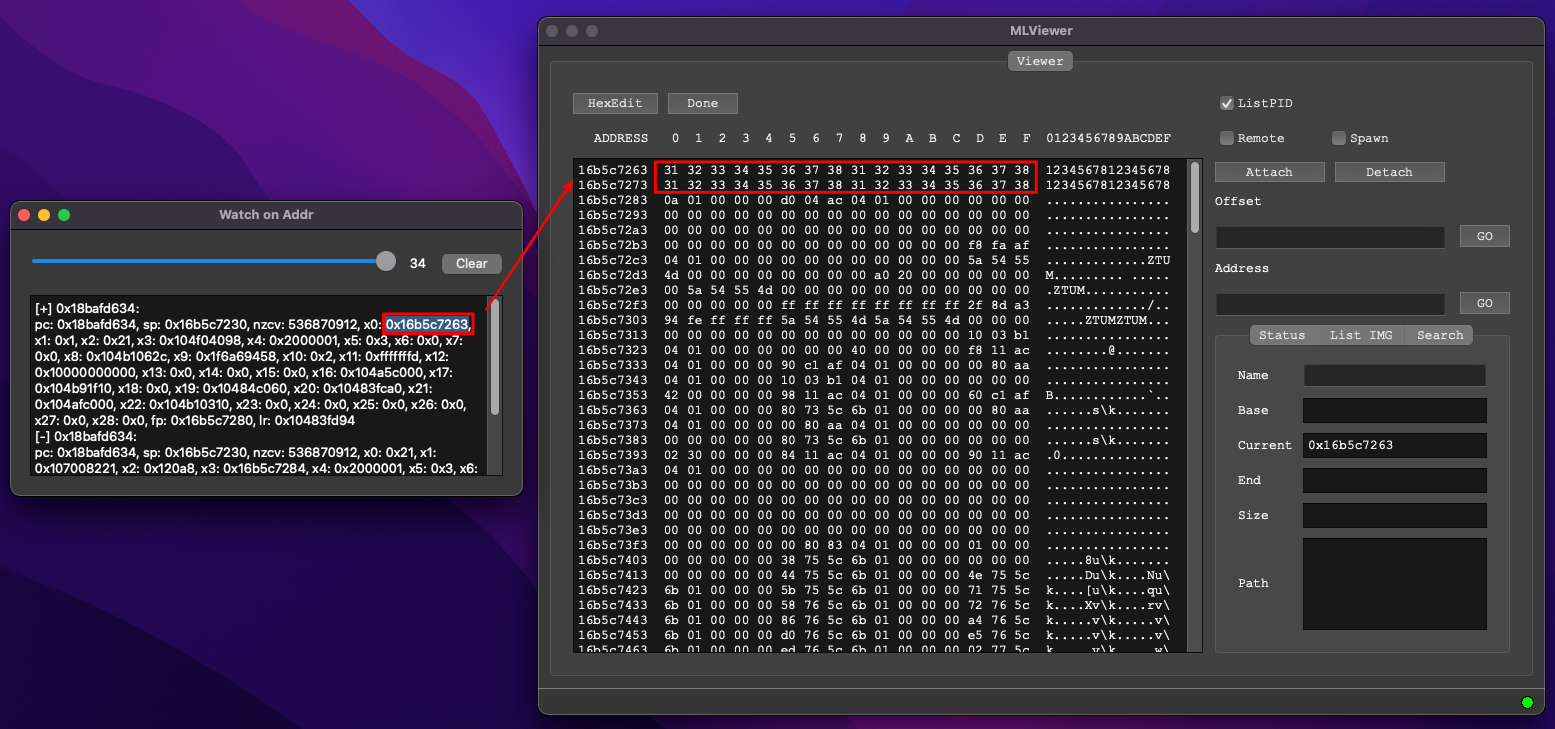Click the Done button
The height and width of the screenshot is (729, 1555).
point(703,103)
